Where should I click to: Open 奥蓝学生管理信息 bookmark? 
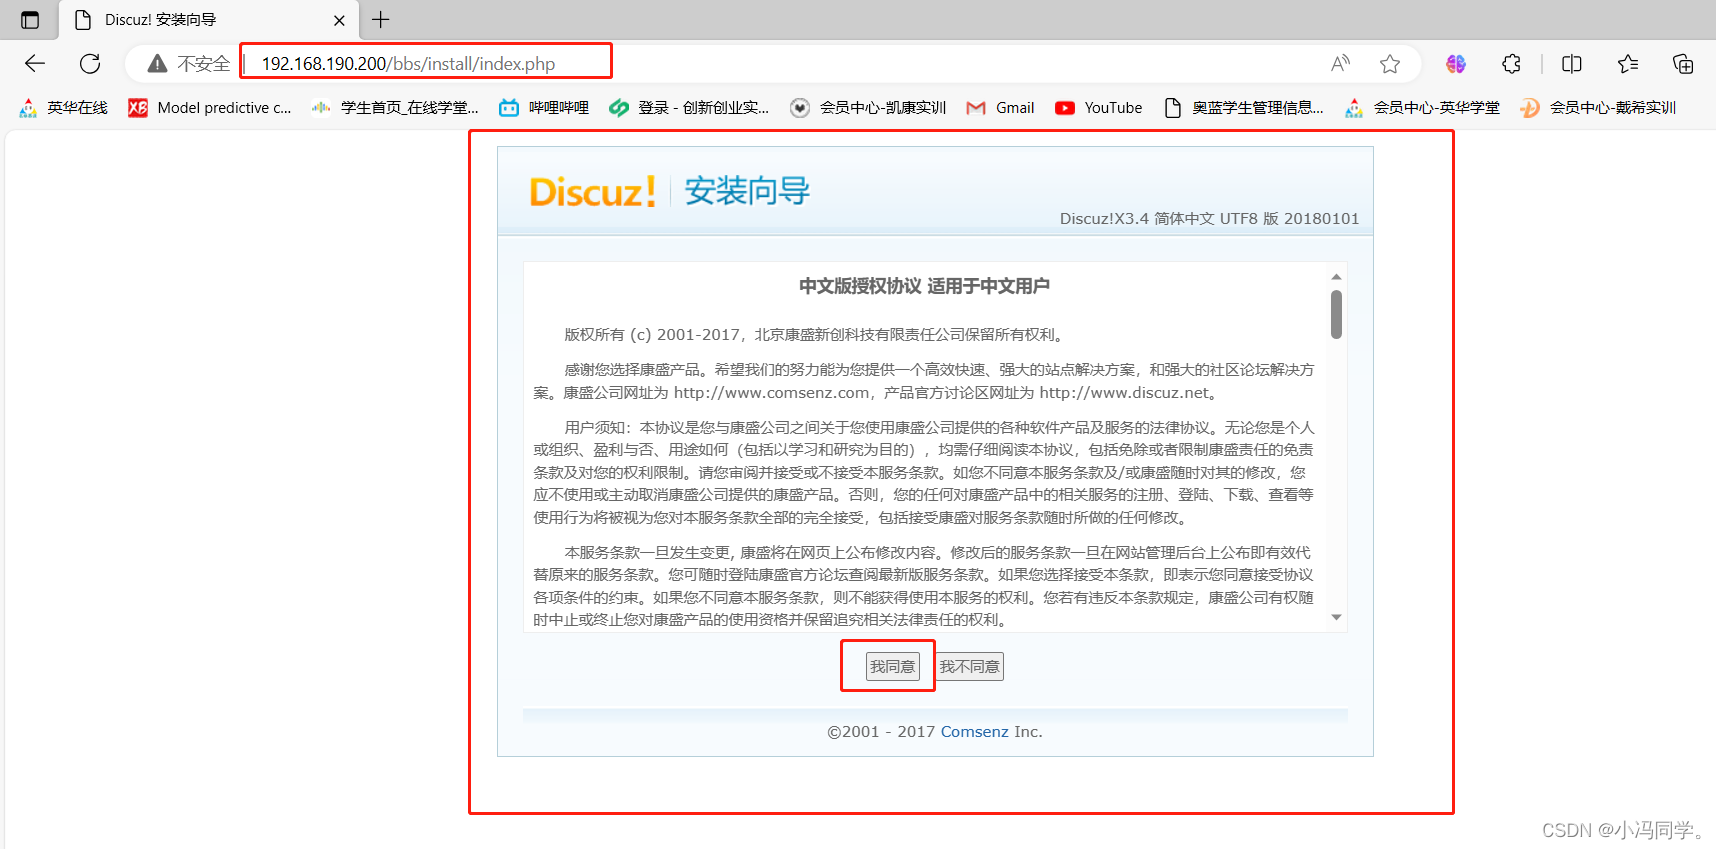click(x=1244, y=108)
